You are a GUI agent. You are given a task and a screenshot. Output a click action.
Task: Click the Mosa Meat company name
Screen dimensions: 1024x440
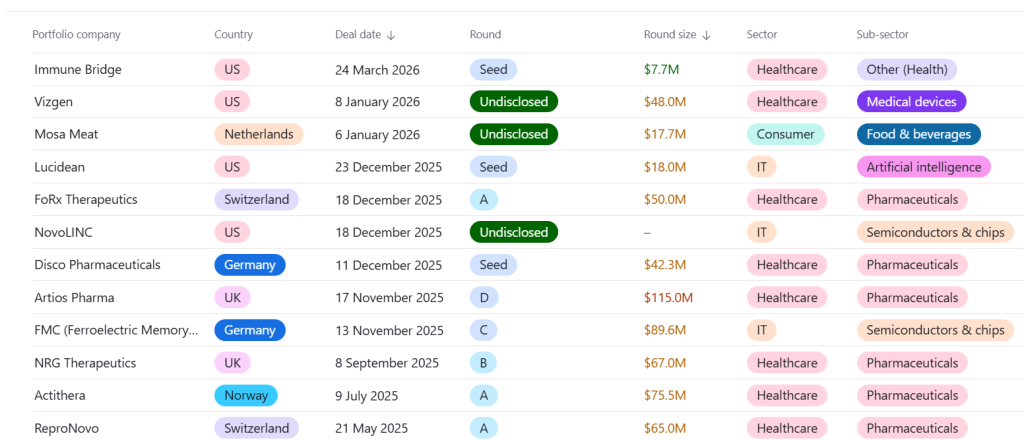coord(66,134)
